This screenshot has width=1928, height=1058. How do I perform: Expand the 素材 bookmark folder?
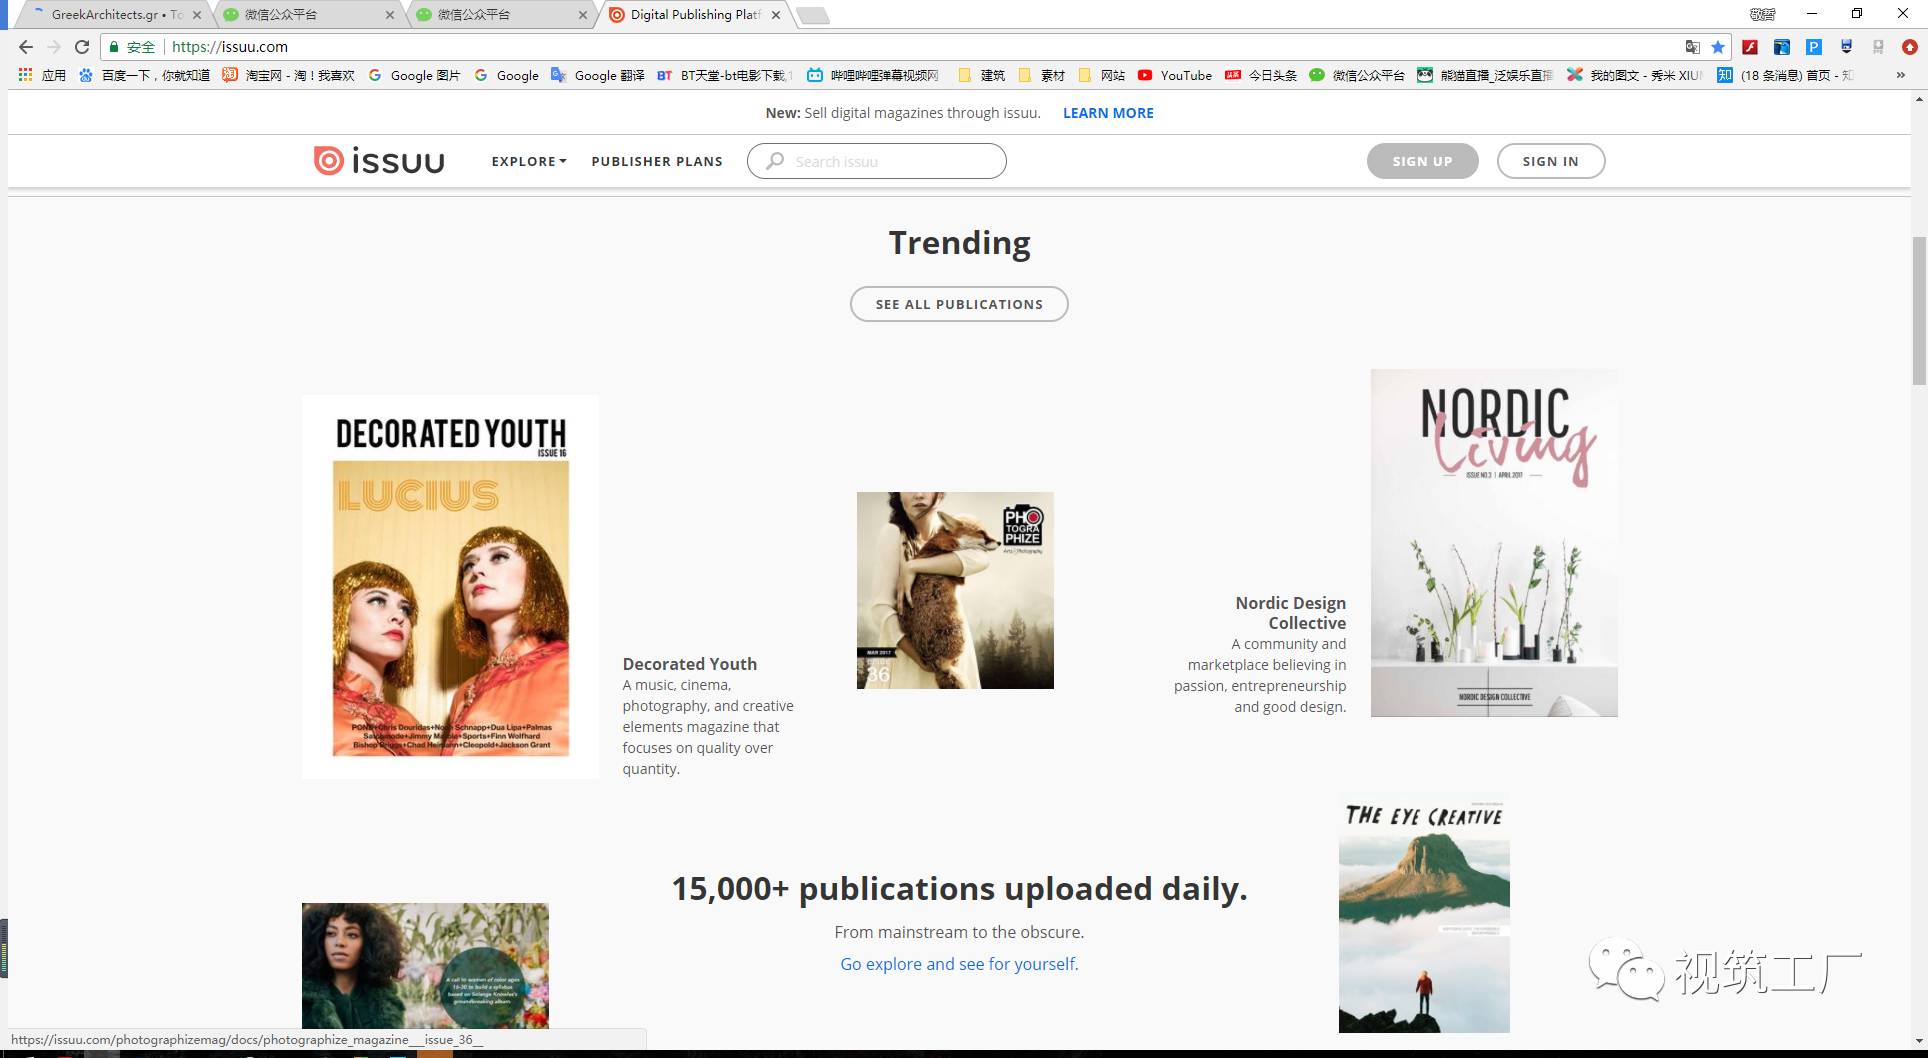point(1041,75)
